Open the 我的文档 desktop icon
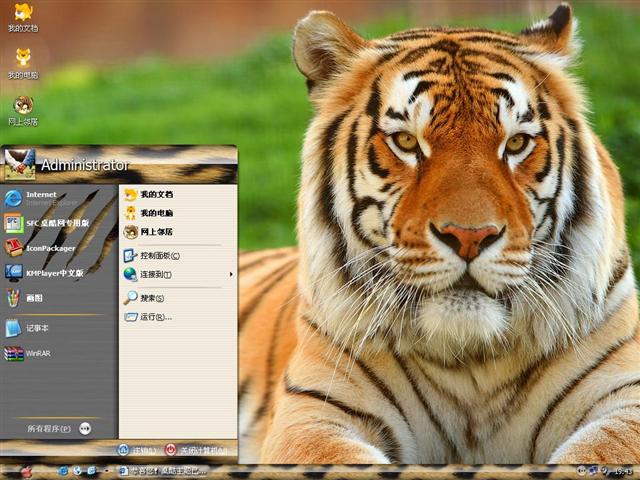Viewport: 640px width, 480px height. 23,17
